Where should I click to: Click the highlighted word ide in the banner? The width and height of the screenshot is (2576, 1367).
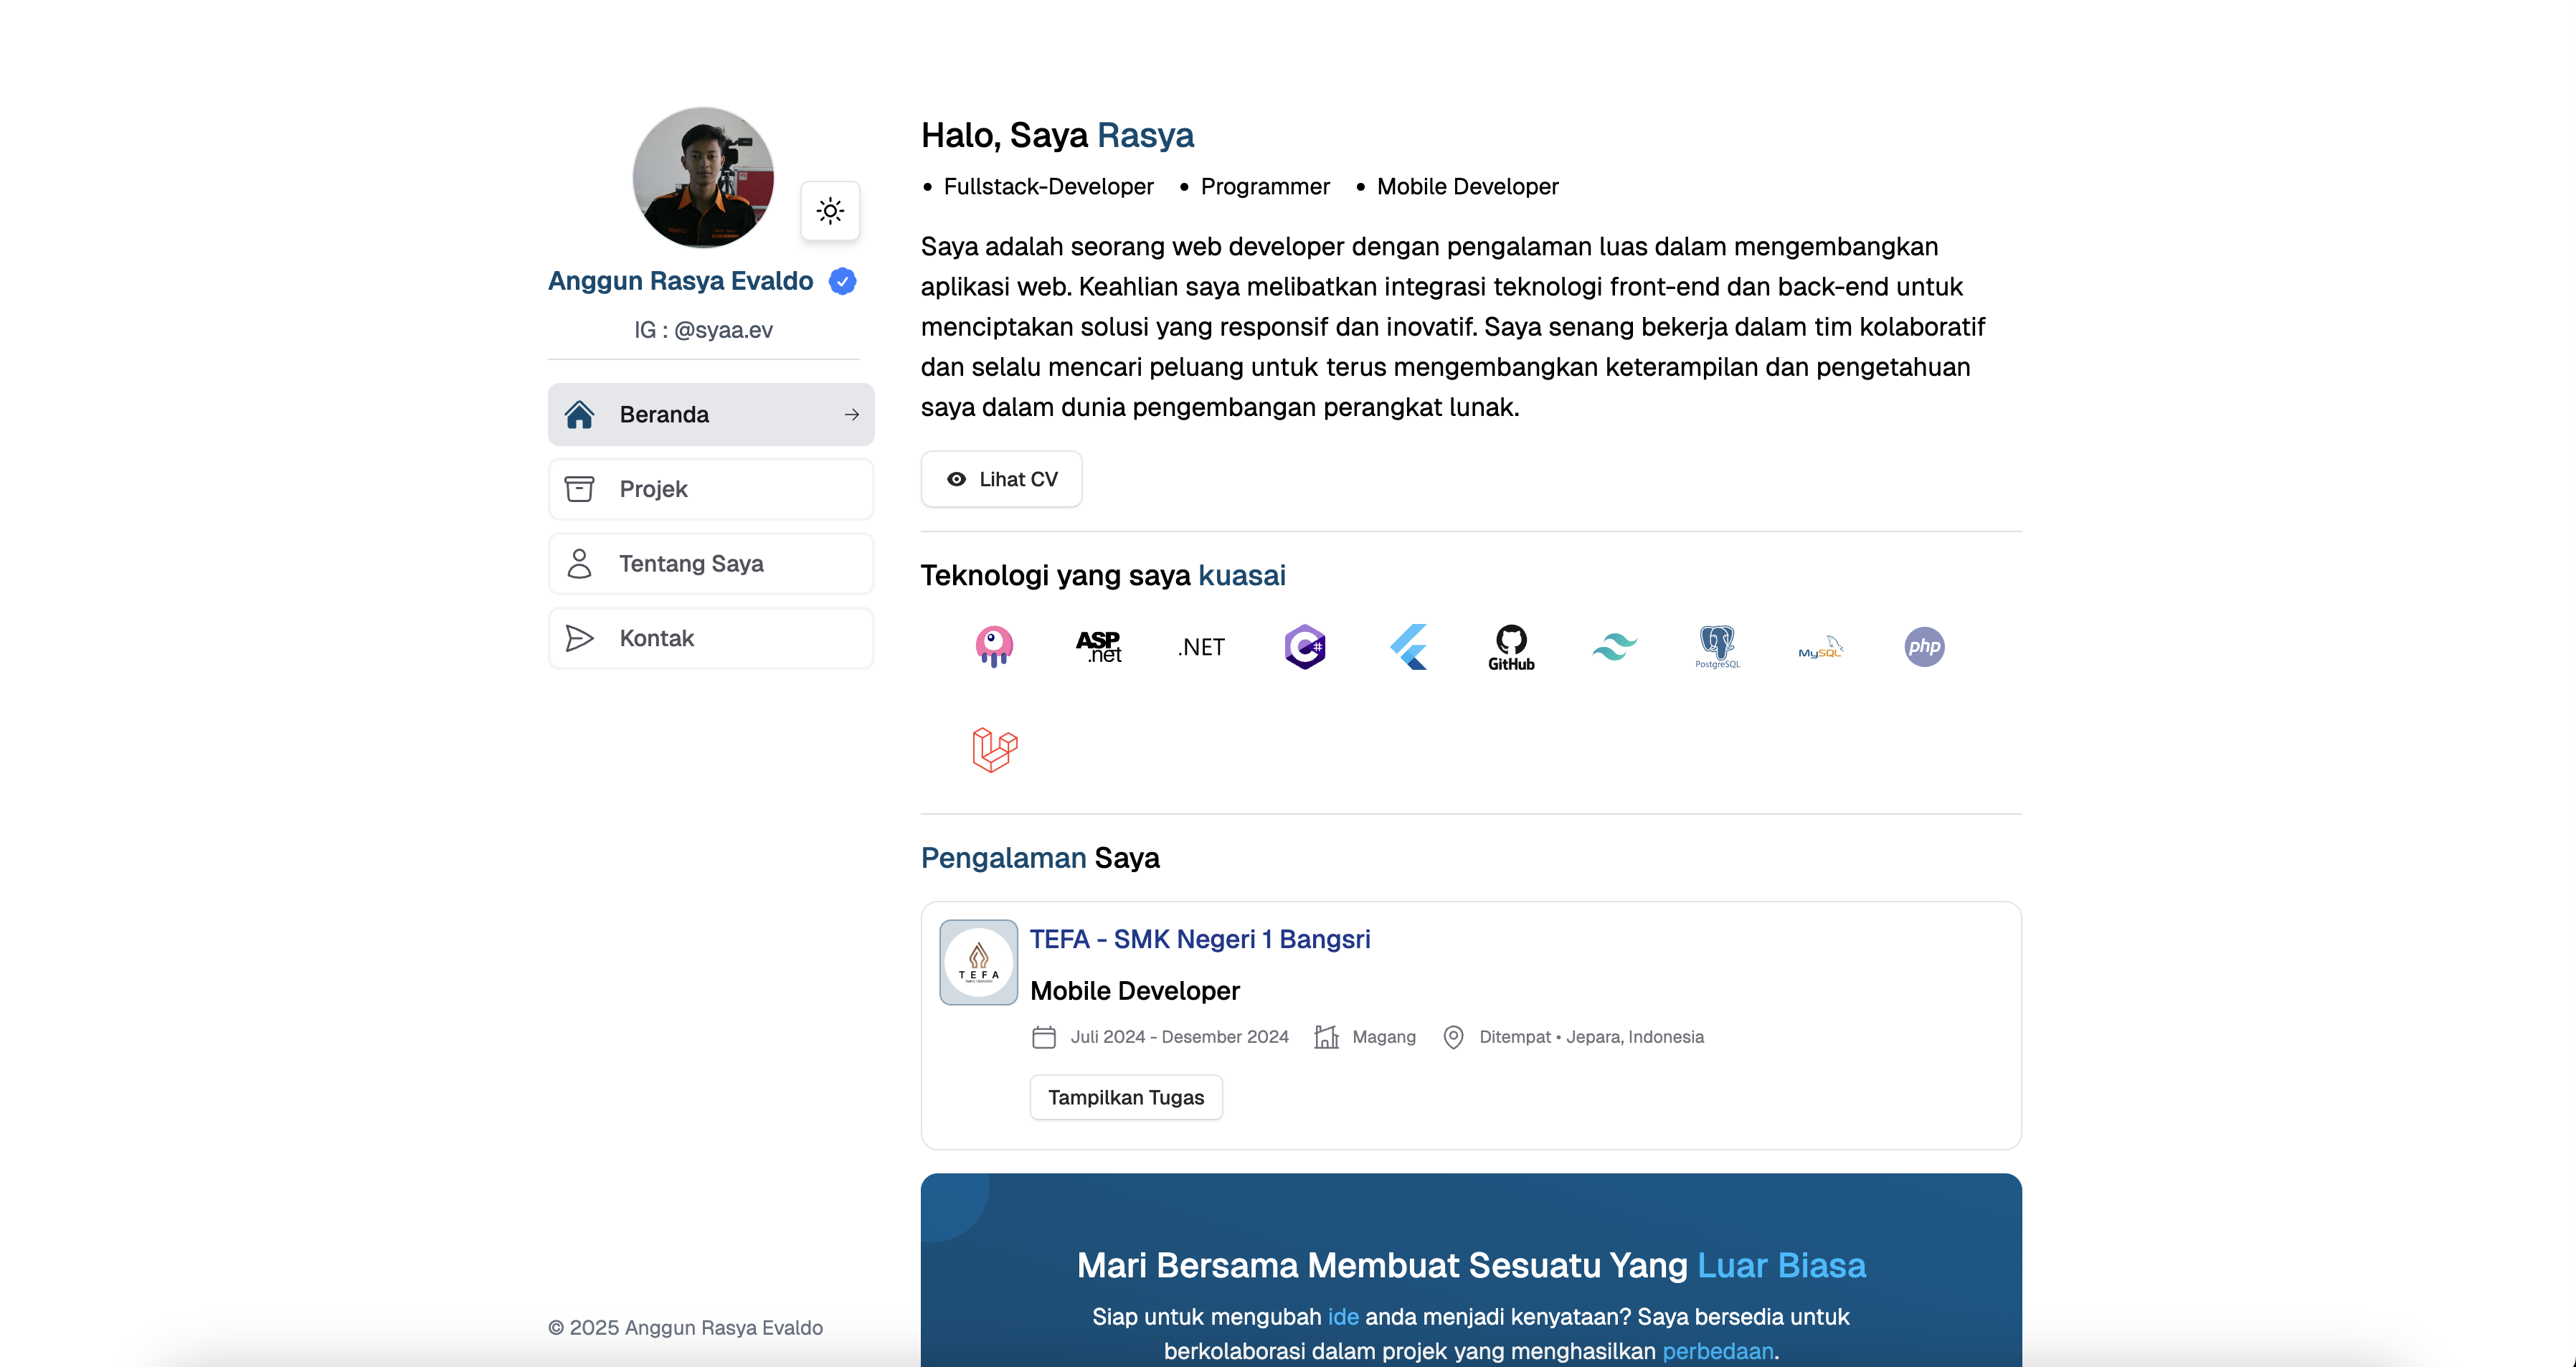point(1343,1317)
